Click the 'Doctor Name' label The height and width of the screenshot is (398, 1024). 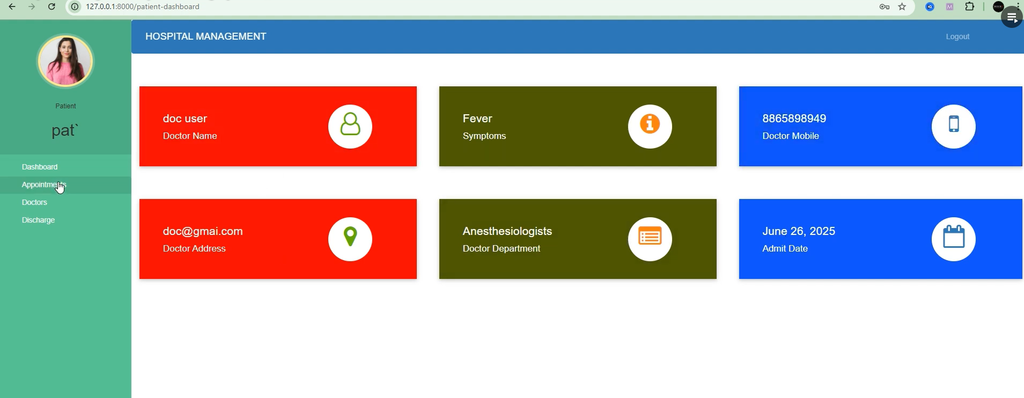pos(189,136)
